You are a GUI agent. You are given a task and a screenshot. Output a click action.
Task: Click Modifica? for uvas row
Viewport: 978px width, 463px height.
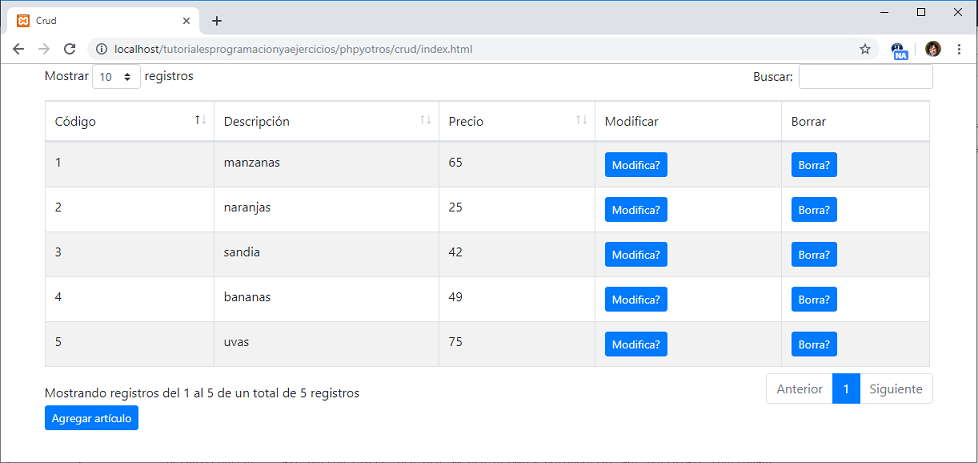636,344
